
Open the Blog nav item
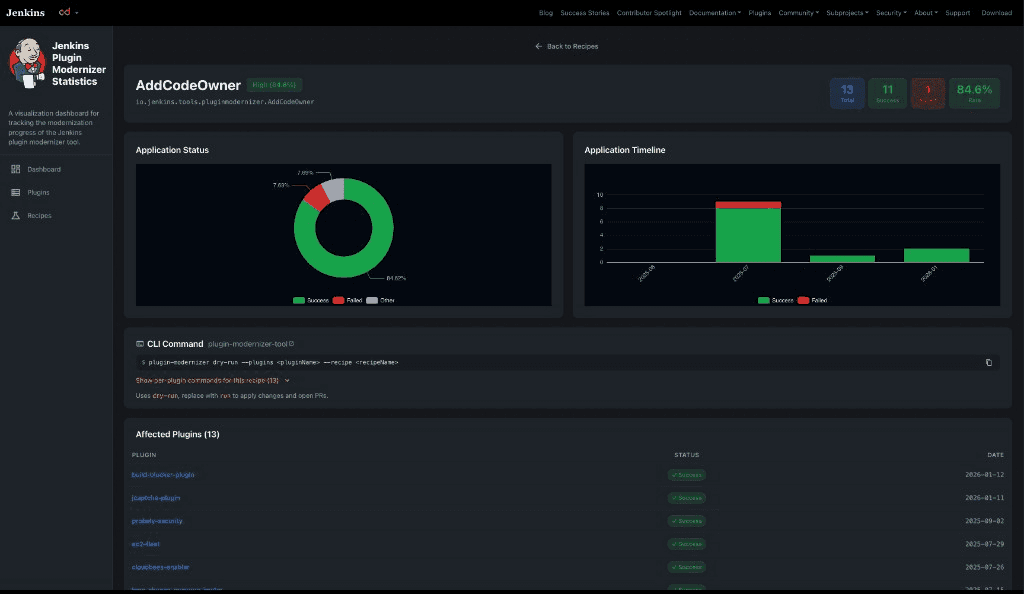pos(546,12)
